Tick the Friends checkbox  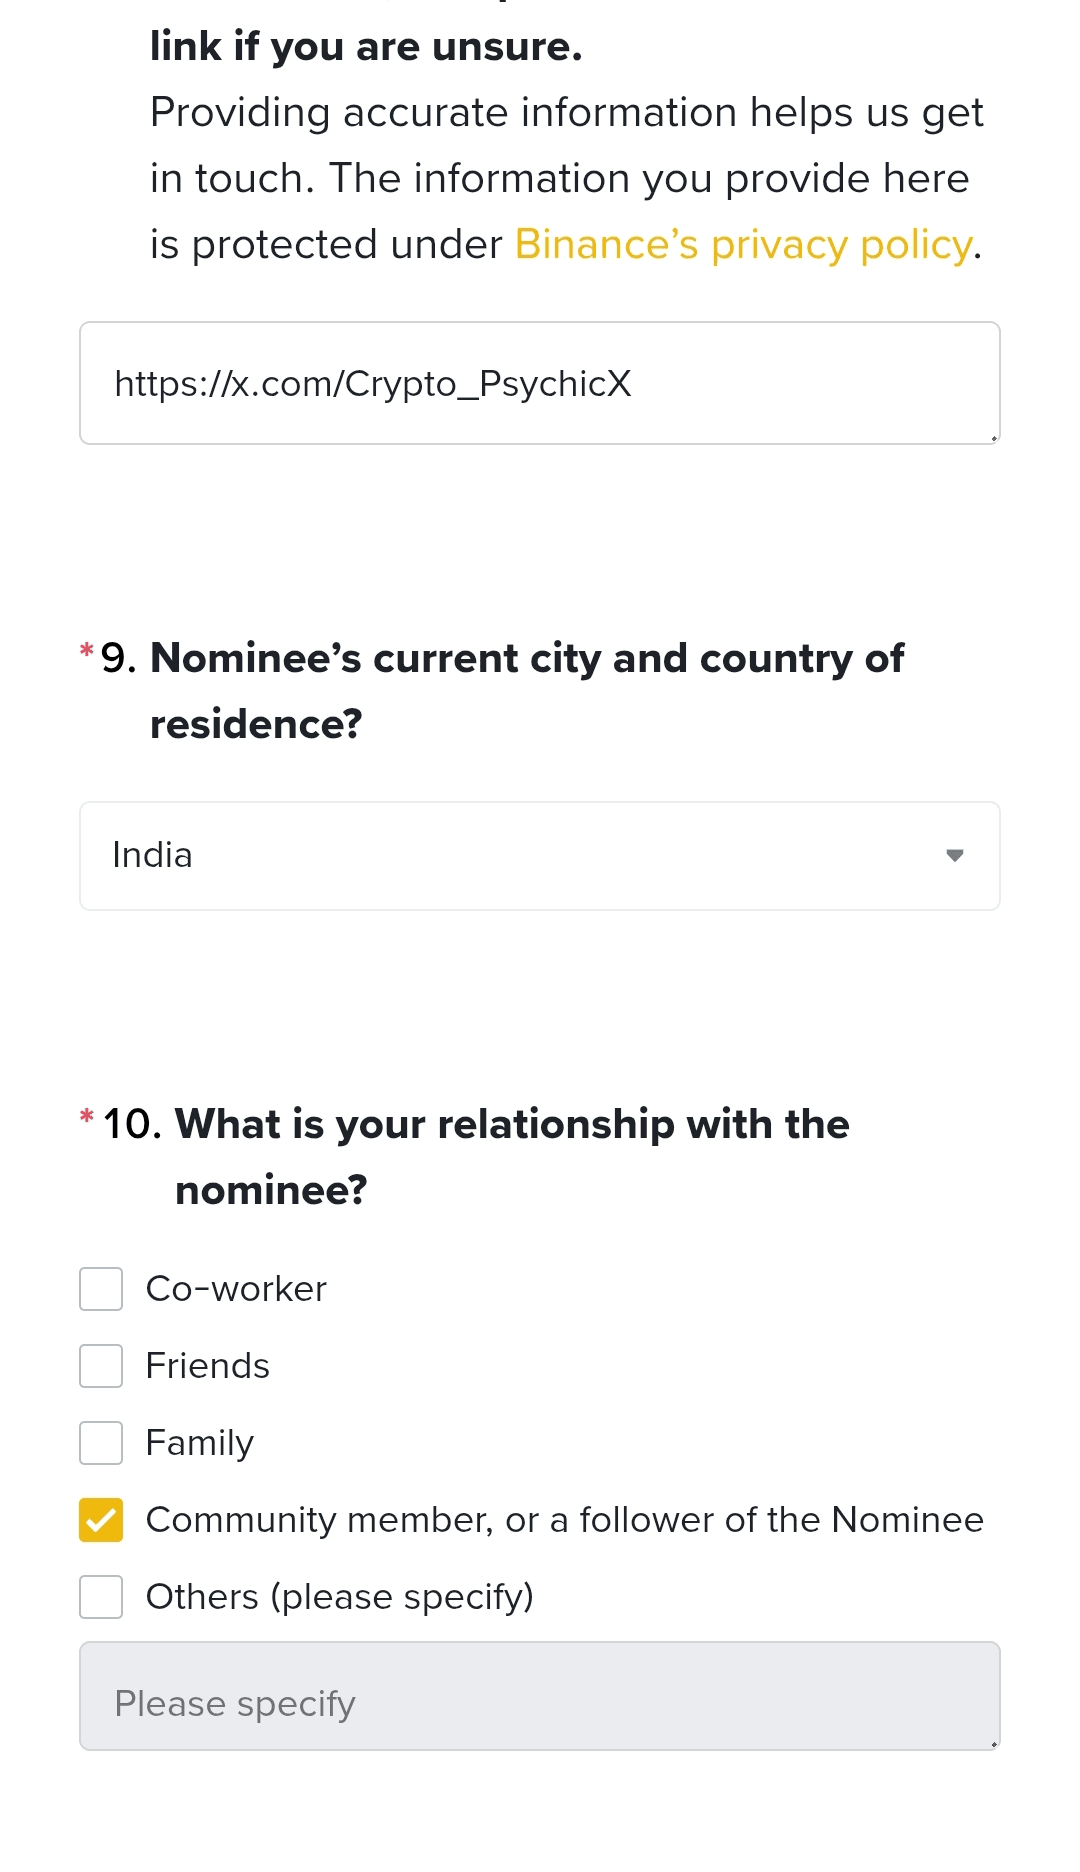101,1366
